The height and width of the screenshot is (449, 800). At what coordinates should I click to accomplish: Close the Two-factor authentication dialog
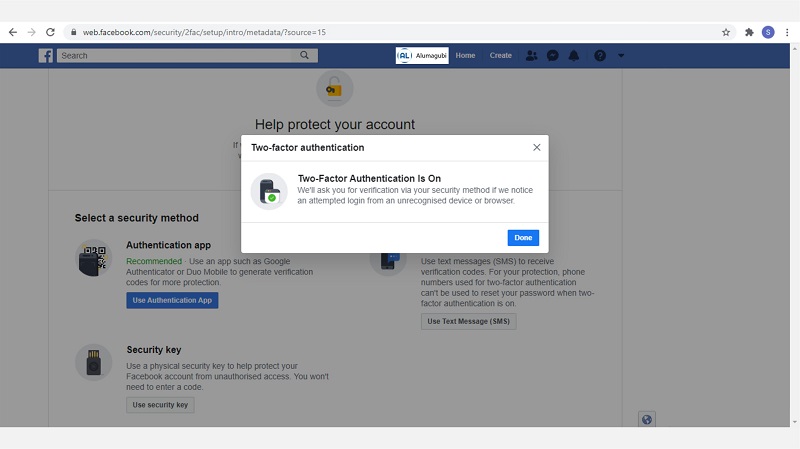coord(537,147)
